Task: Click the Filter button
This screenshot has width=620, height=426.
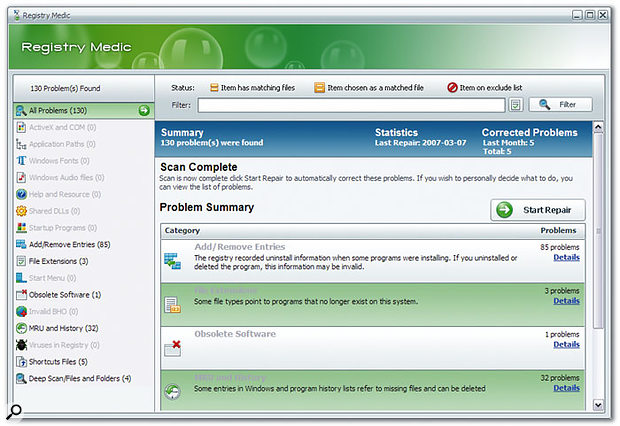Action: click(561, 105)
